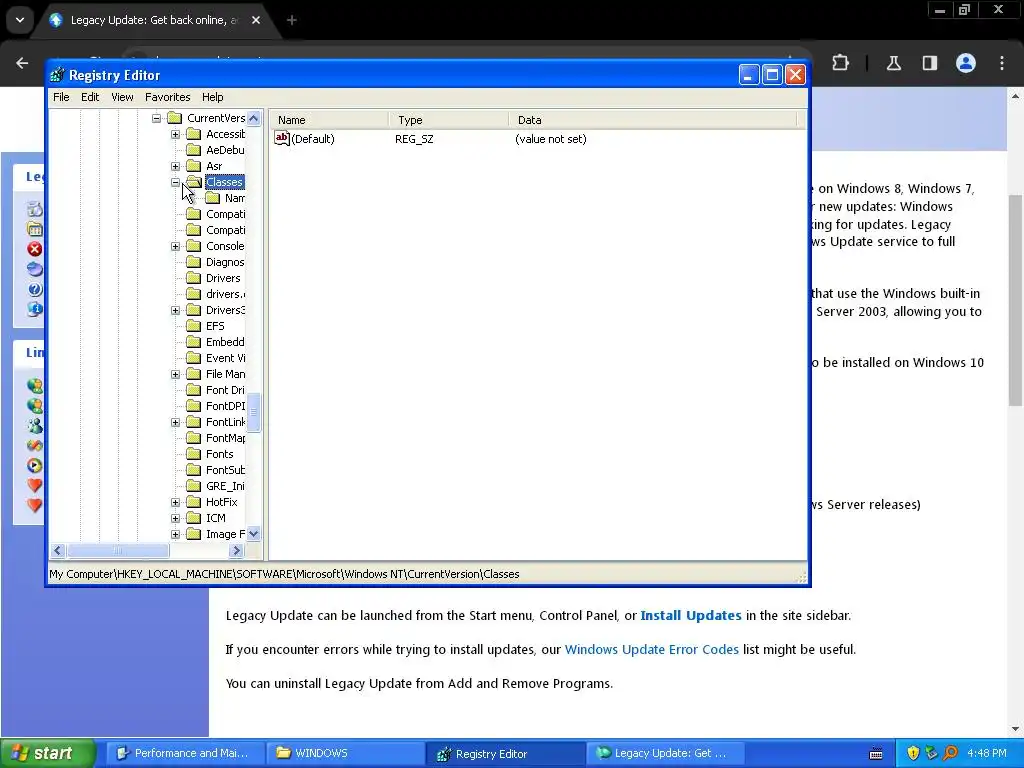This screenshot has width=1024, height=768.
Task: Switch to WINDOWS folder taskbar button
Action: coord(345,753)
